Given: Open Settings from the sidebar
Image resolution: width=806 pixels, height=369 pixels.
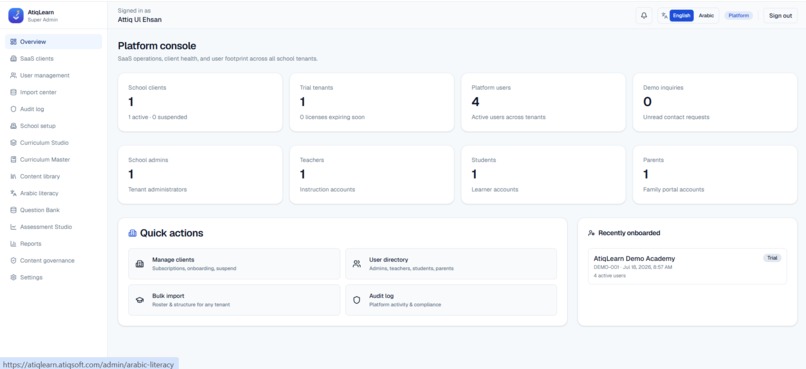Looking at the screenshot, I should 53,278.
